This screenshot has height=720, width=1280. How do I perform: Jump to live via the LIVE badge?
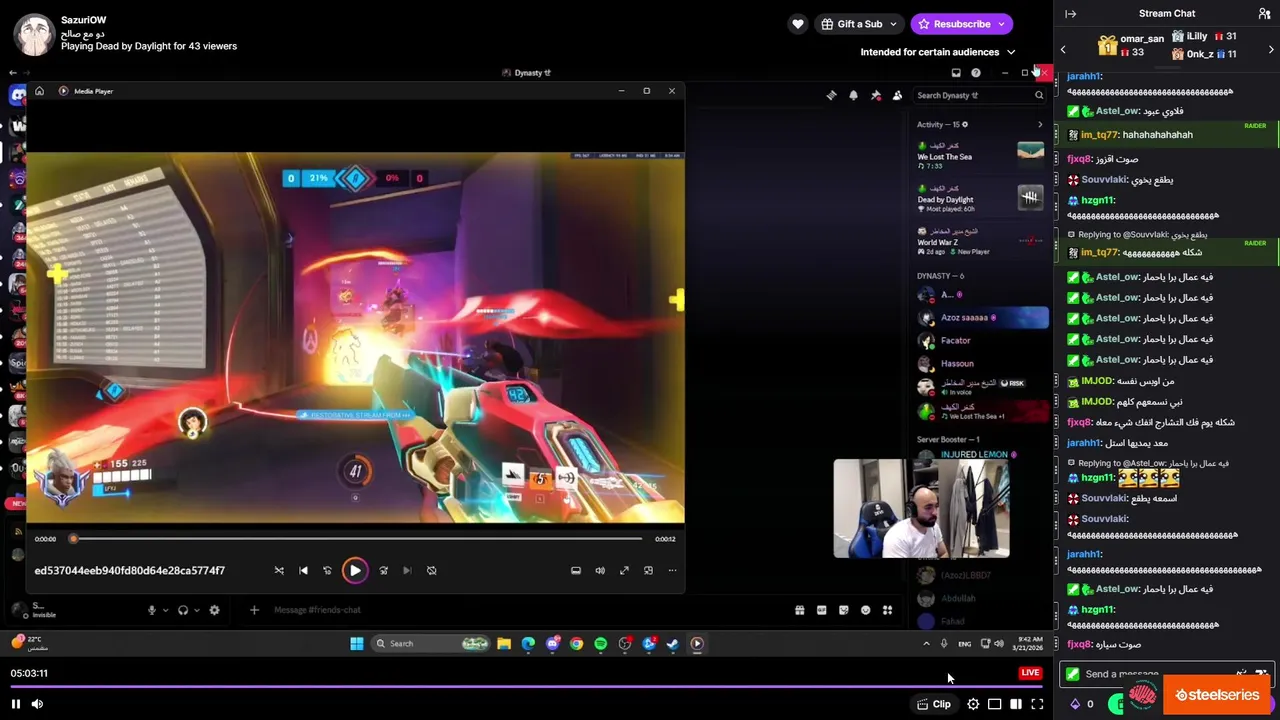point(1030,673)
